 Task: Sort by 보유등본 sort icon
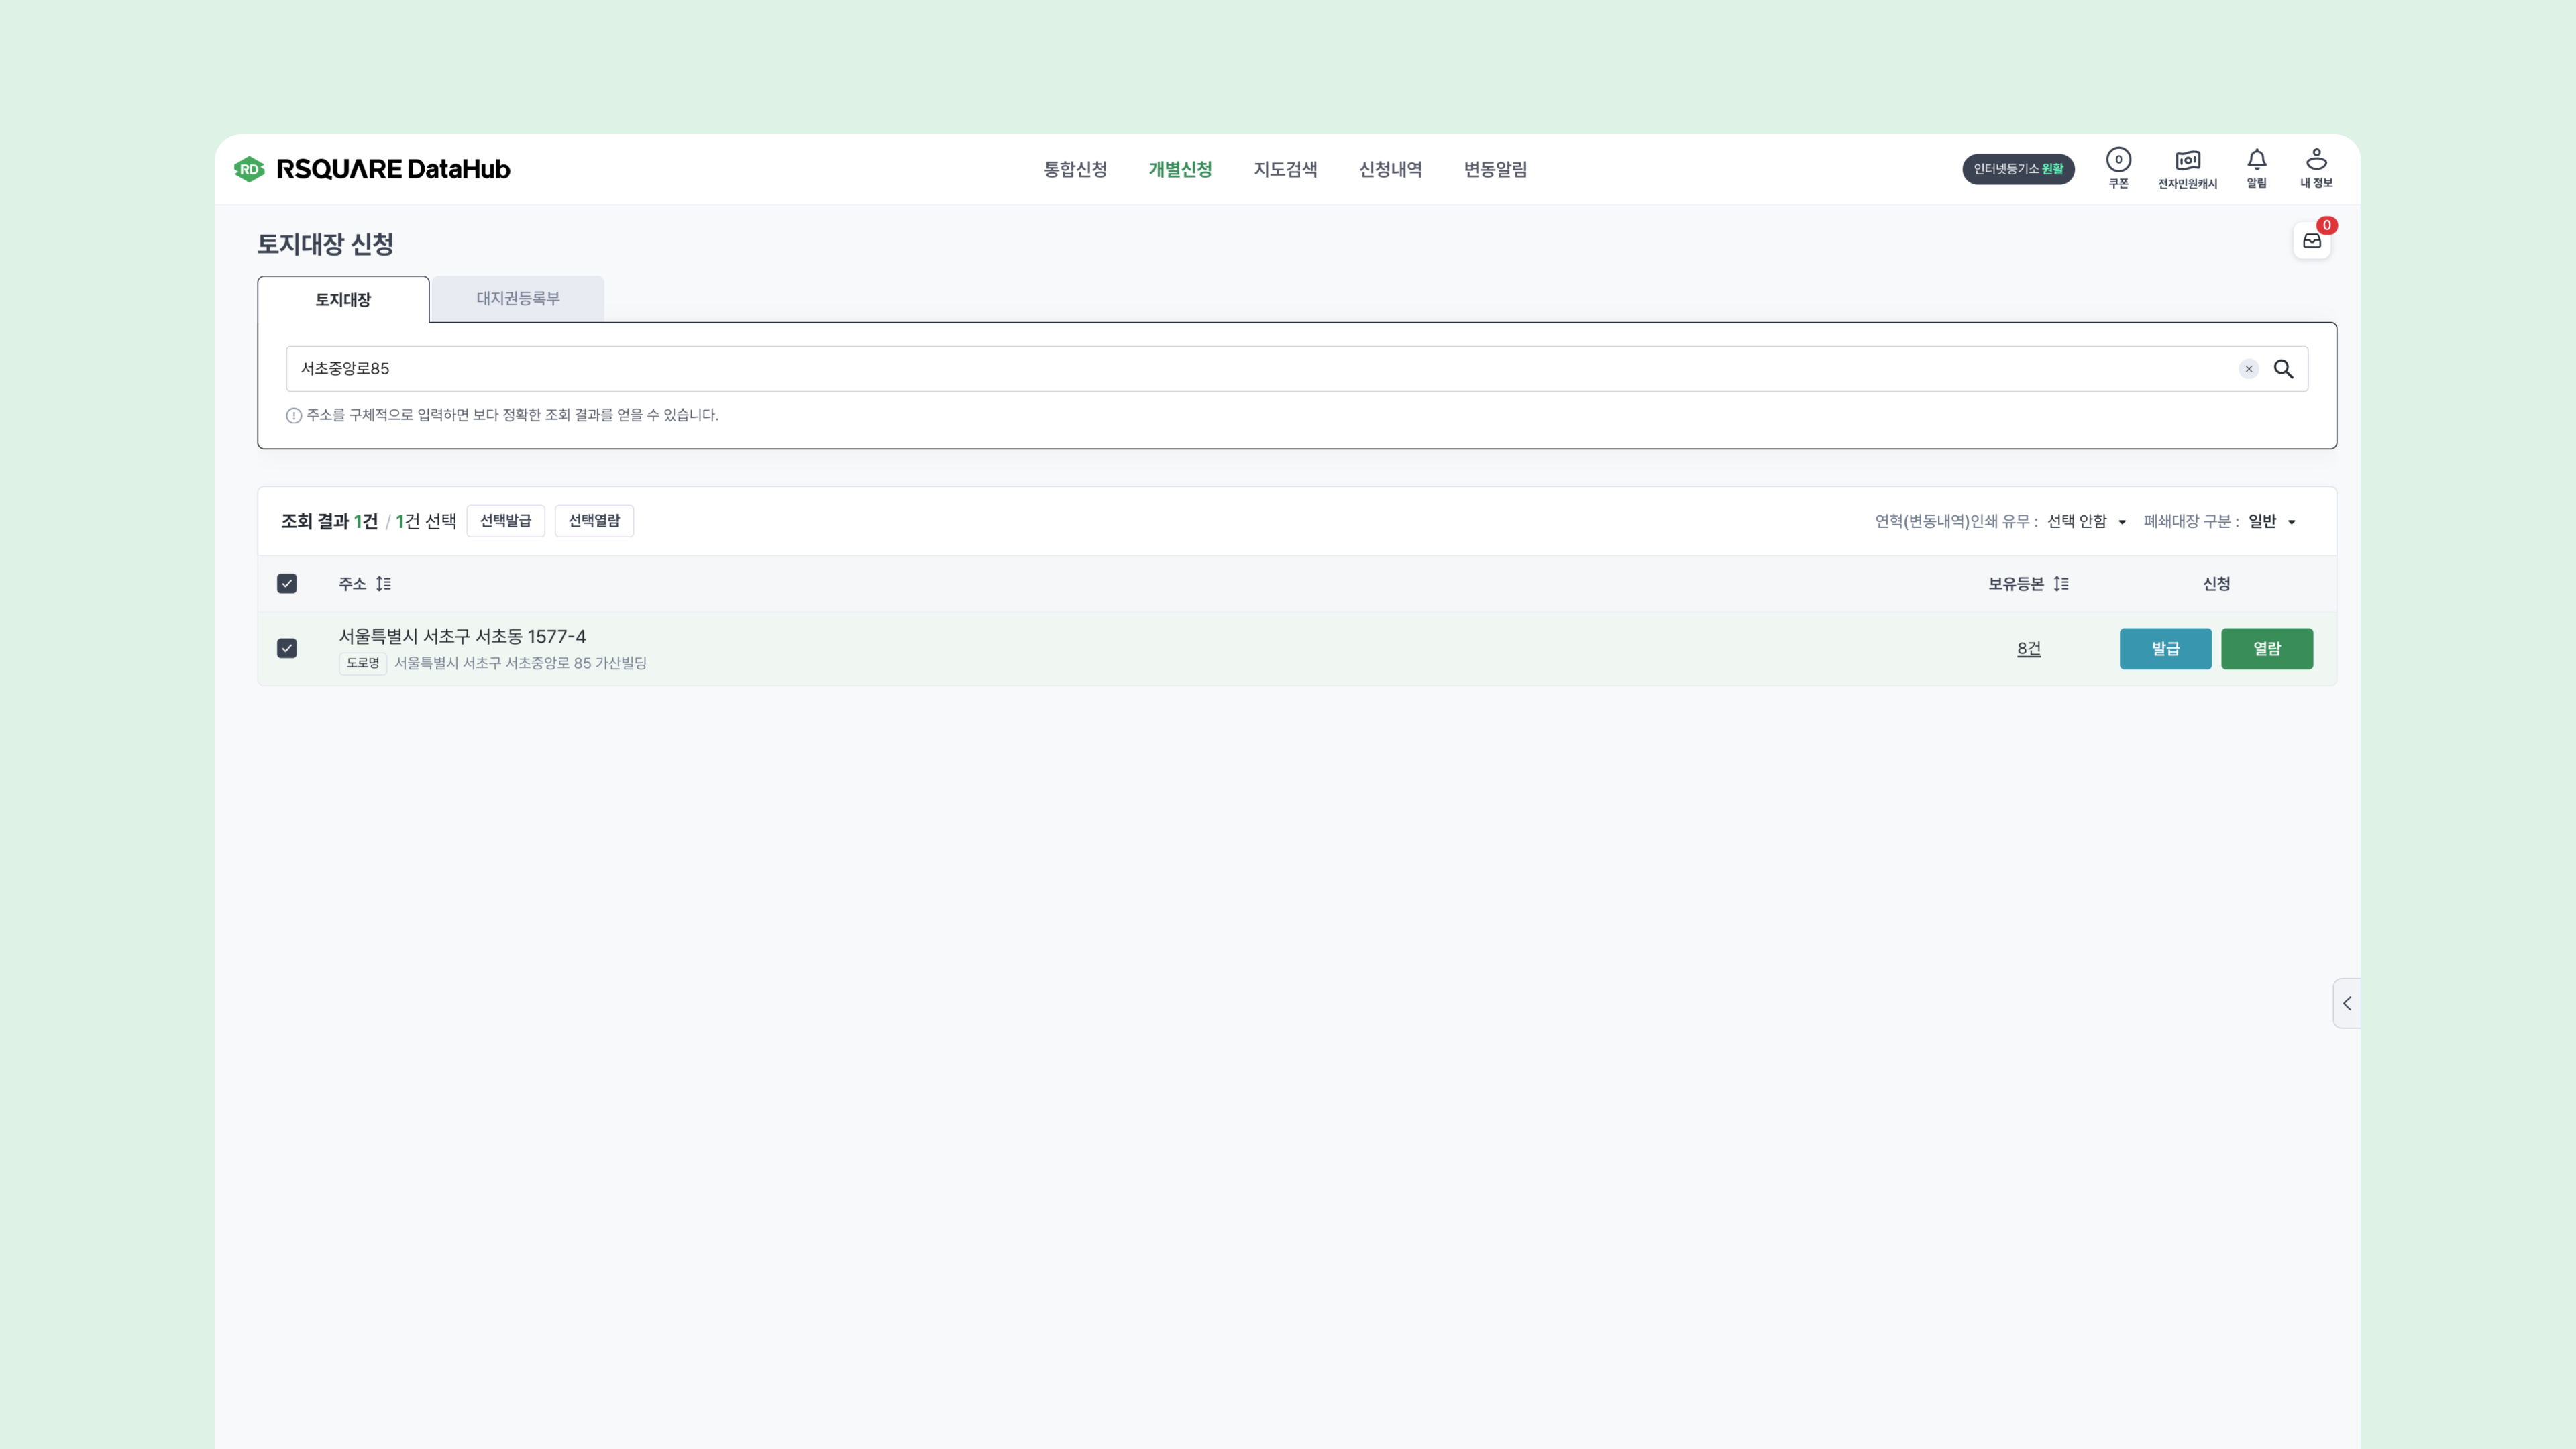coord(2060,584)
